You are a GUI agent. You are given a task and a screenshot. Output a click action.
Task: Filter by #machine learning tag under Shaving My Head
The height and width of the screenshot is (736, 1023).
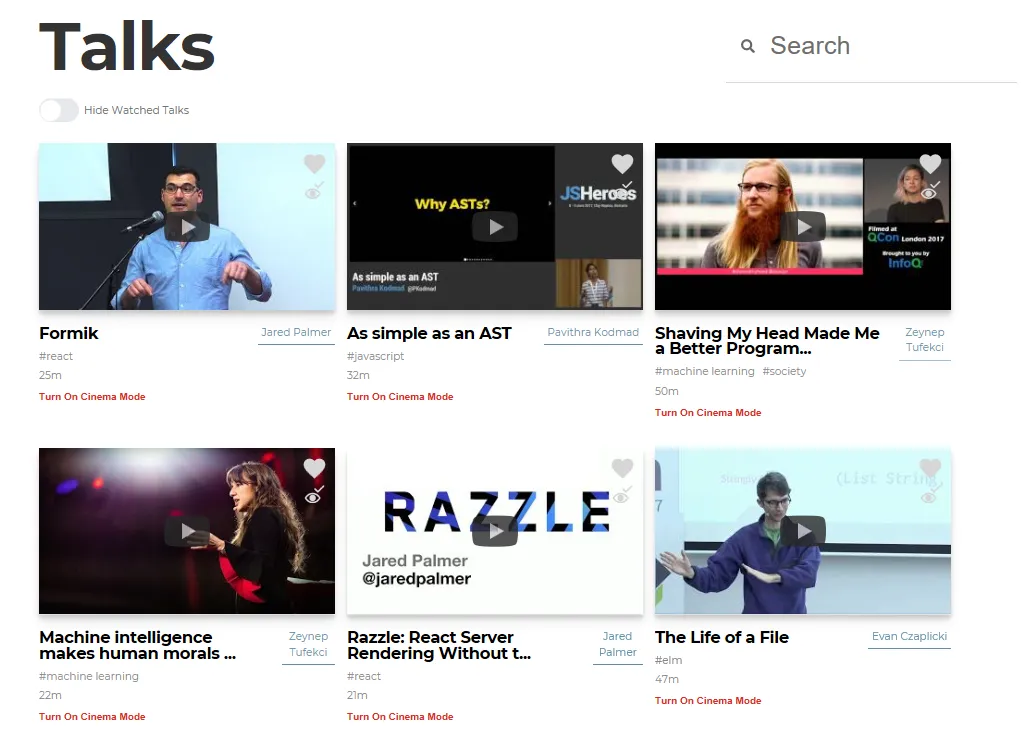[705, 371]
